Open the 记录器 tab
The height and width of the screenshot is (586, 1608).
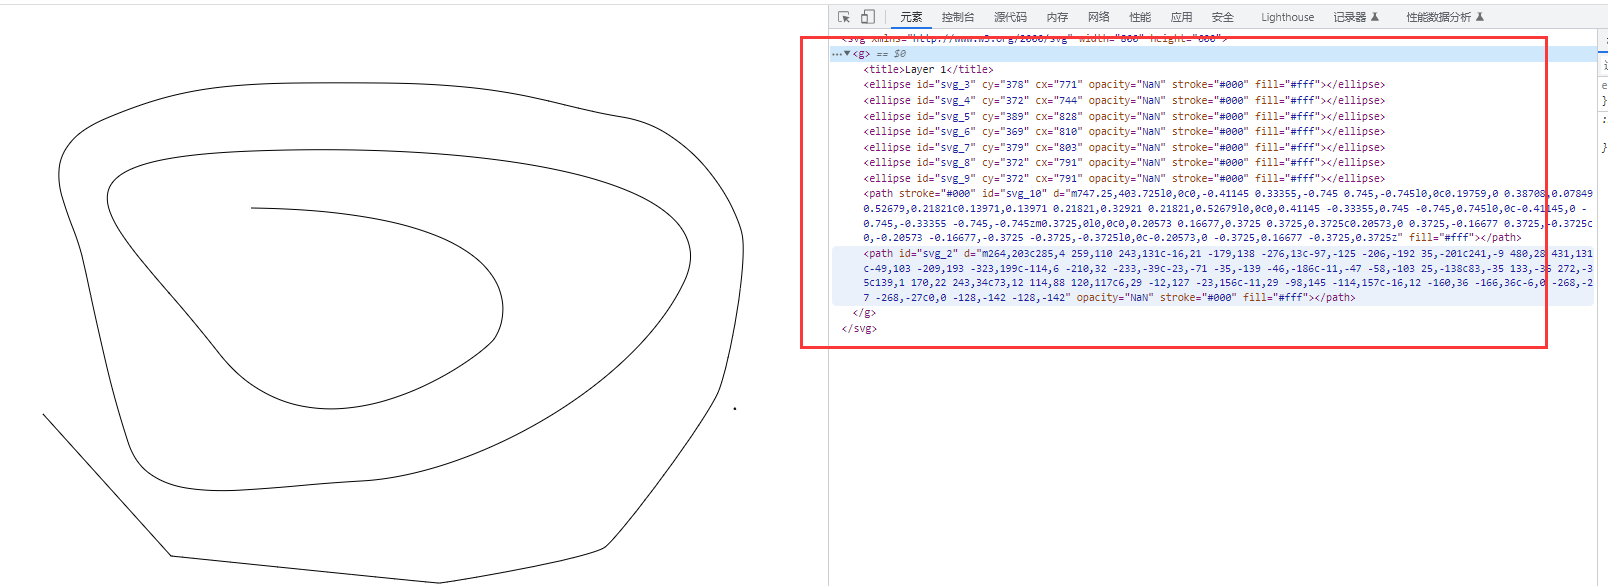[x=1356, y=17]
